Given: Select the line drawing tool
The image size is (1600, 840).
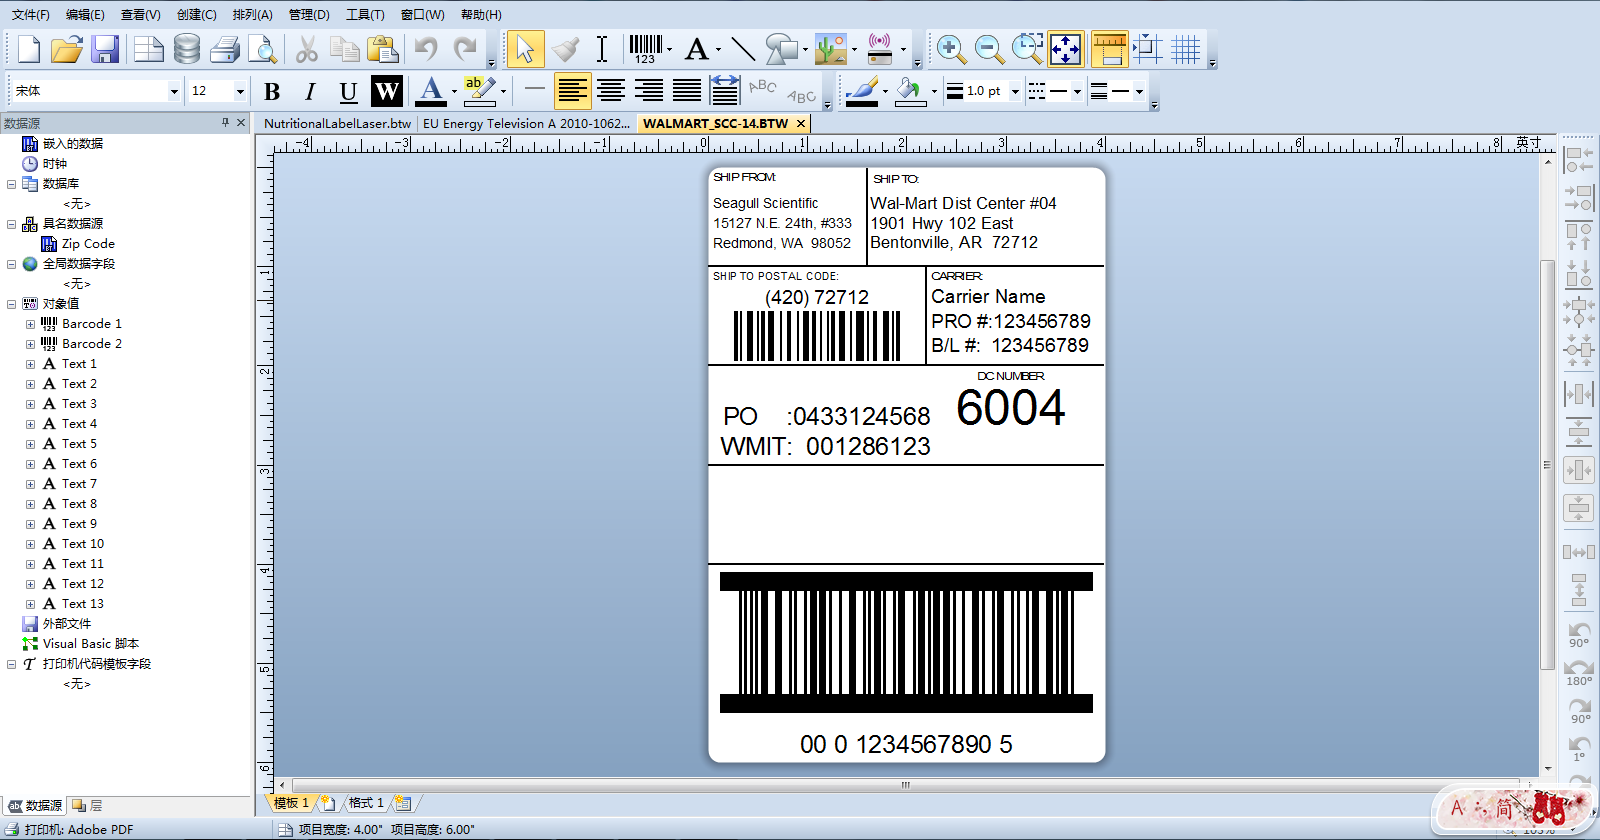Looking at the screenshot, I should click(x=743, y=49).
